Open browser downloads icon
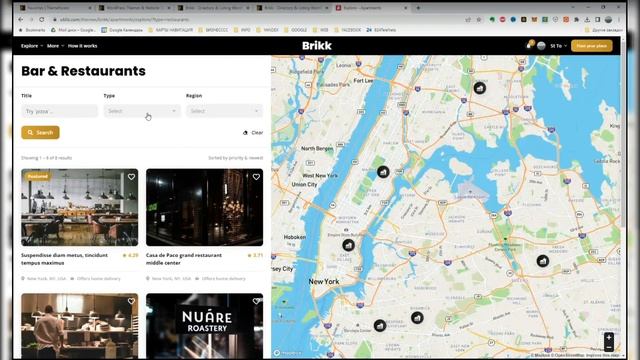This screenshot has width=640, height=360. coord(587,19)
